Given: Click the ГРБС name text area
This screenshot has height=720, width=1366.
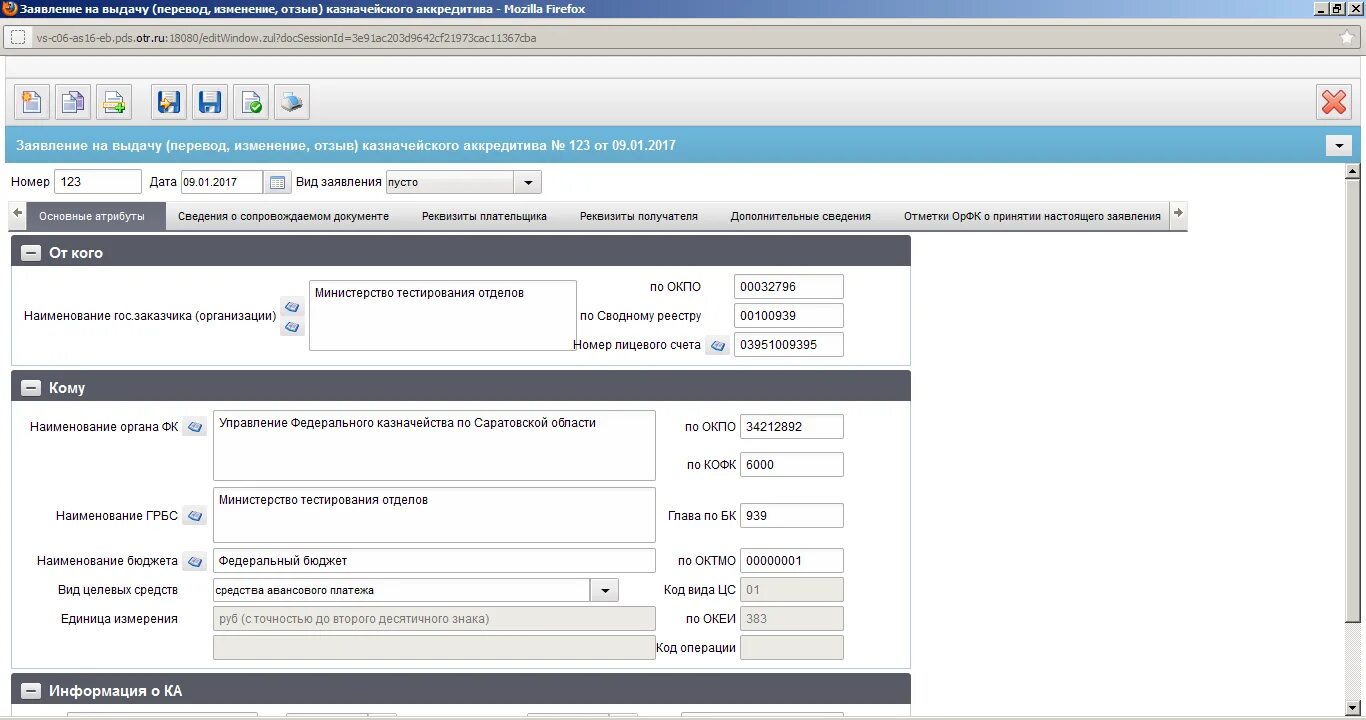Looking at the screenshot, I should click(x=434, y=515).
